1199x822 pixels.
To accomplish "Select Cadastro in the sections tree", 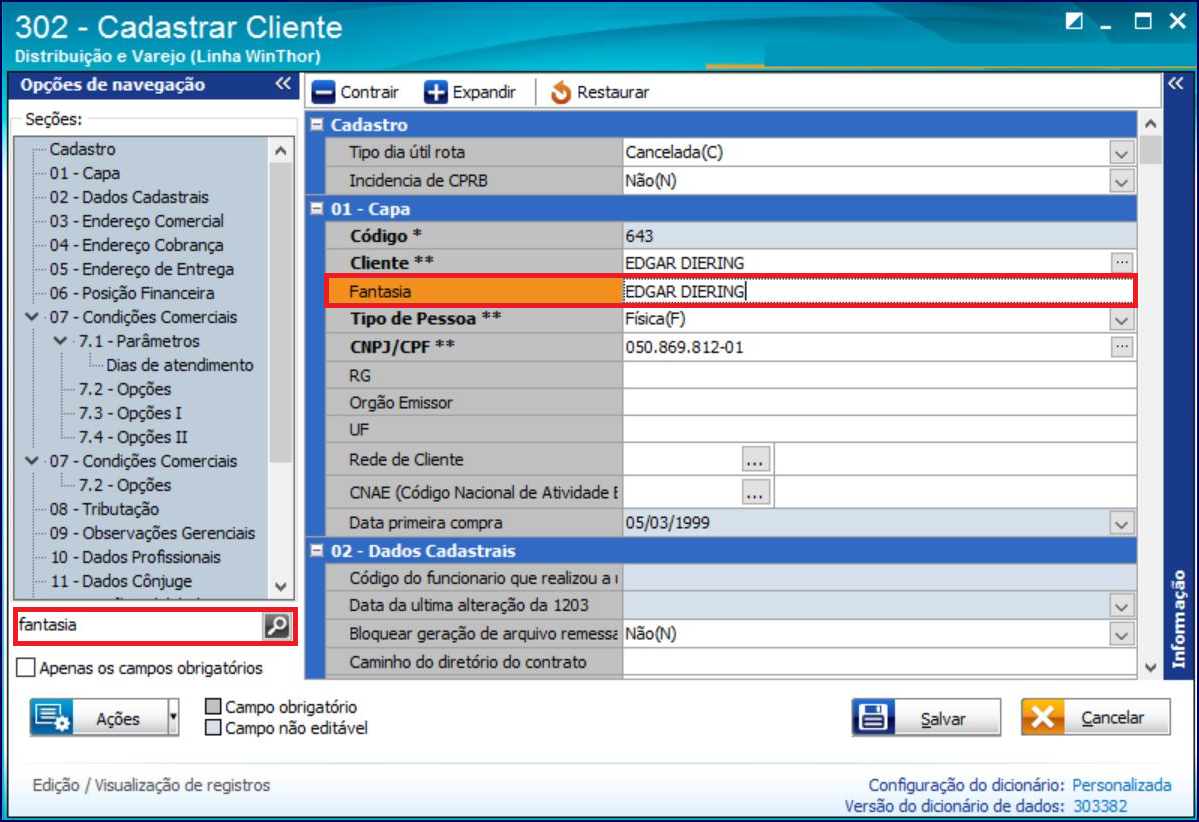I will point(83,149).
